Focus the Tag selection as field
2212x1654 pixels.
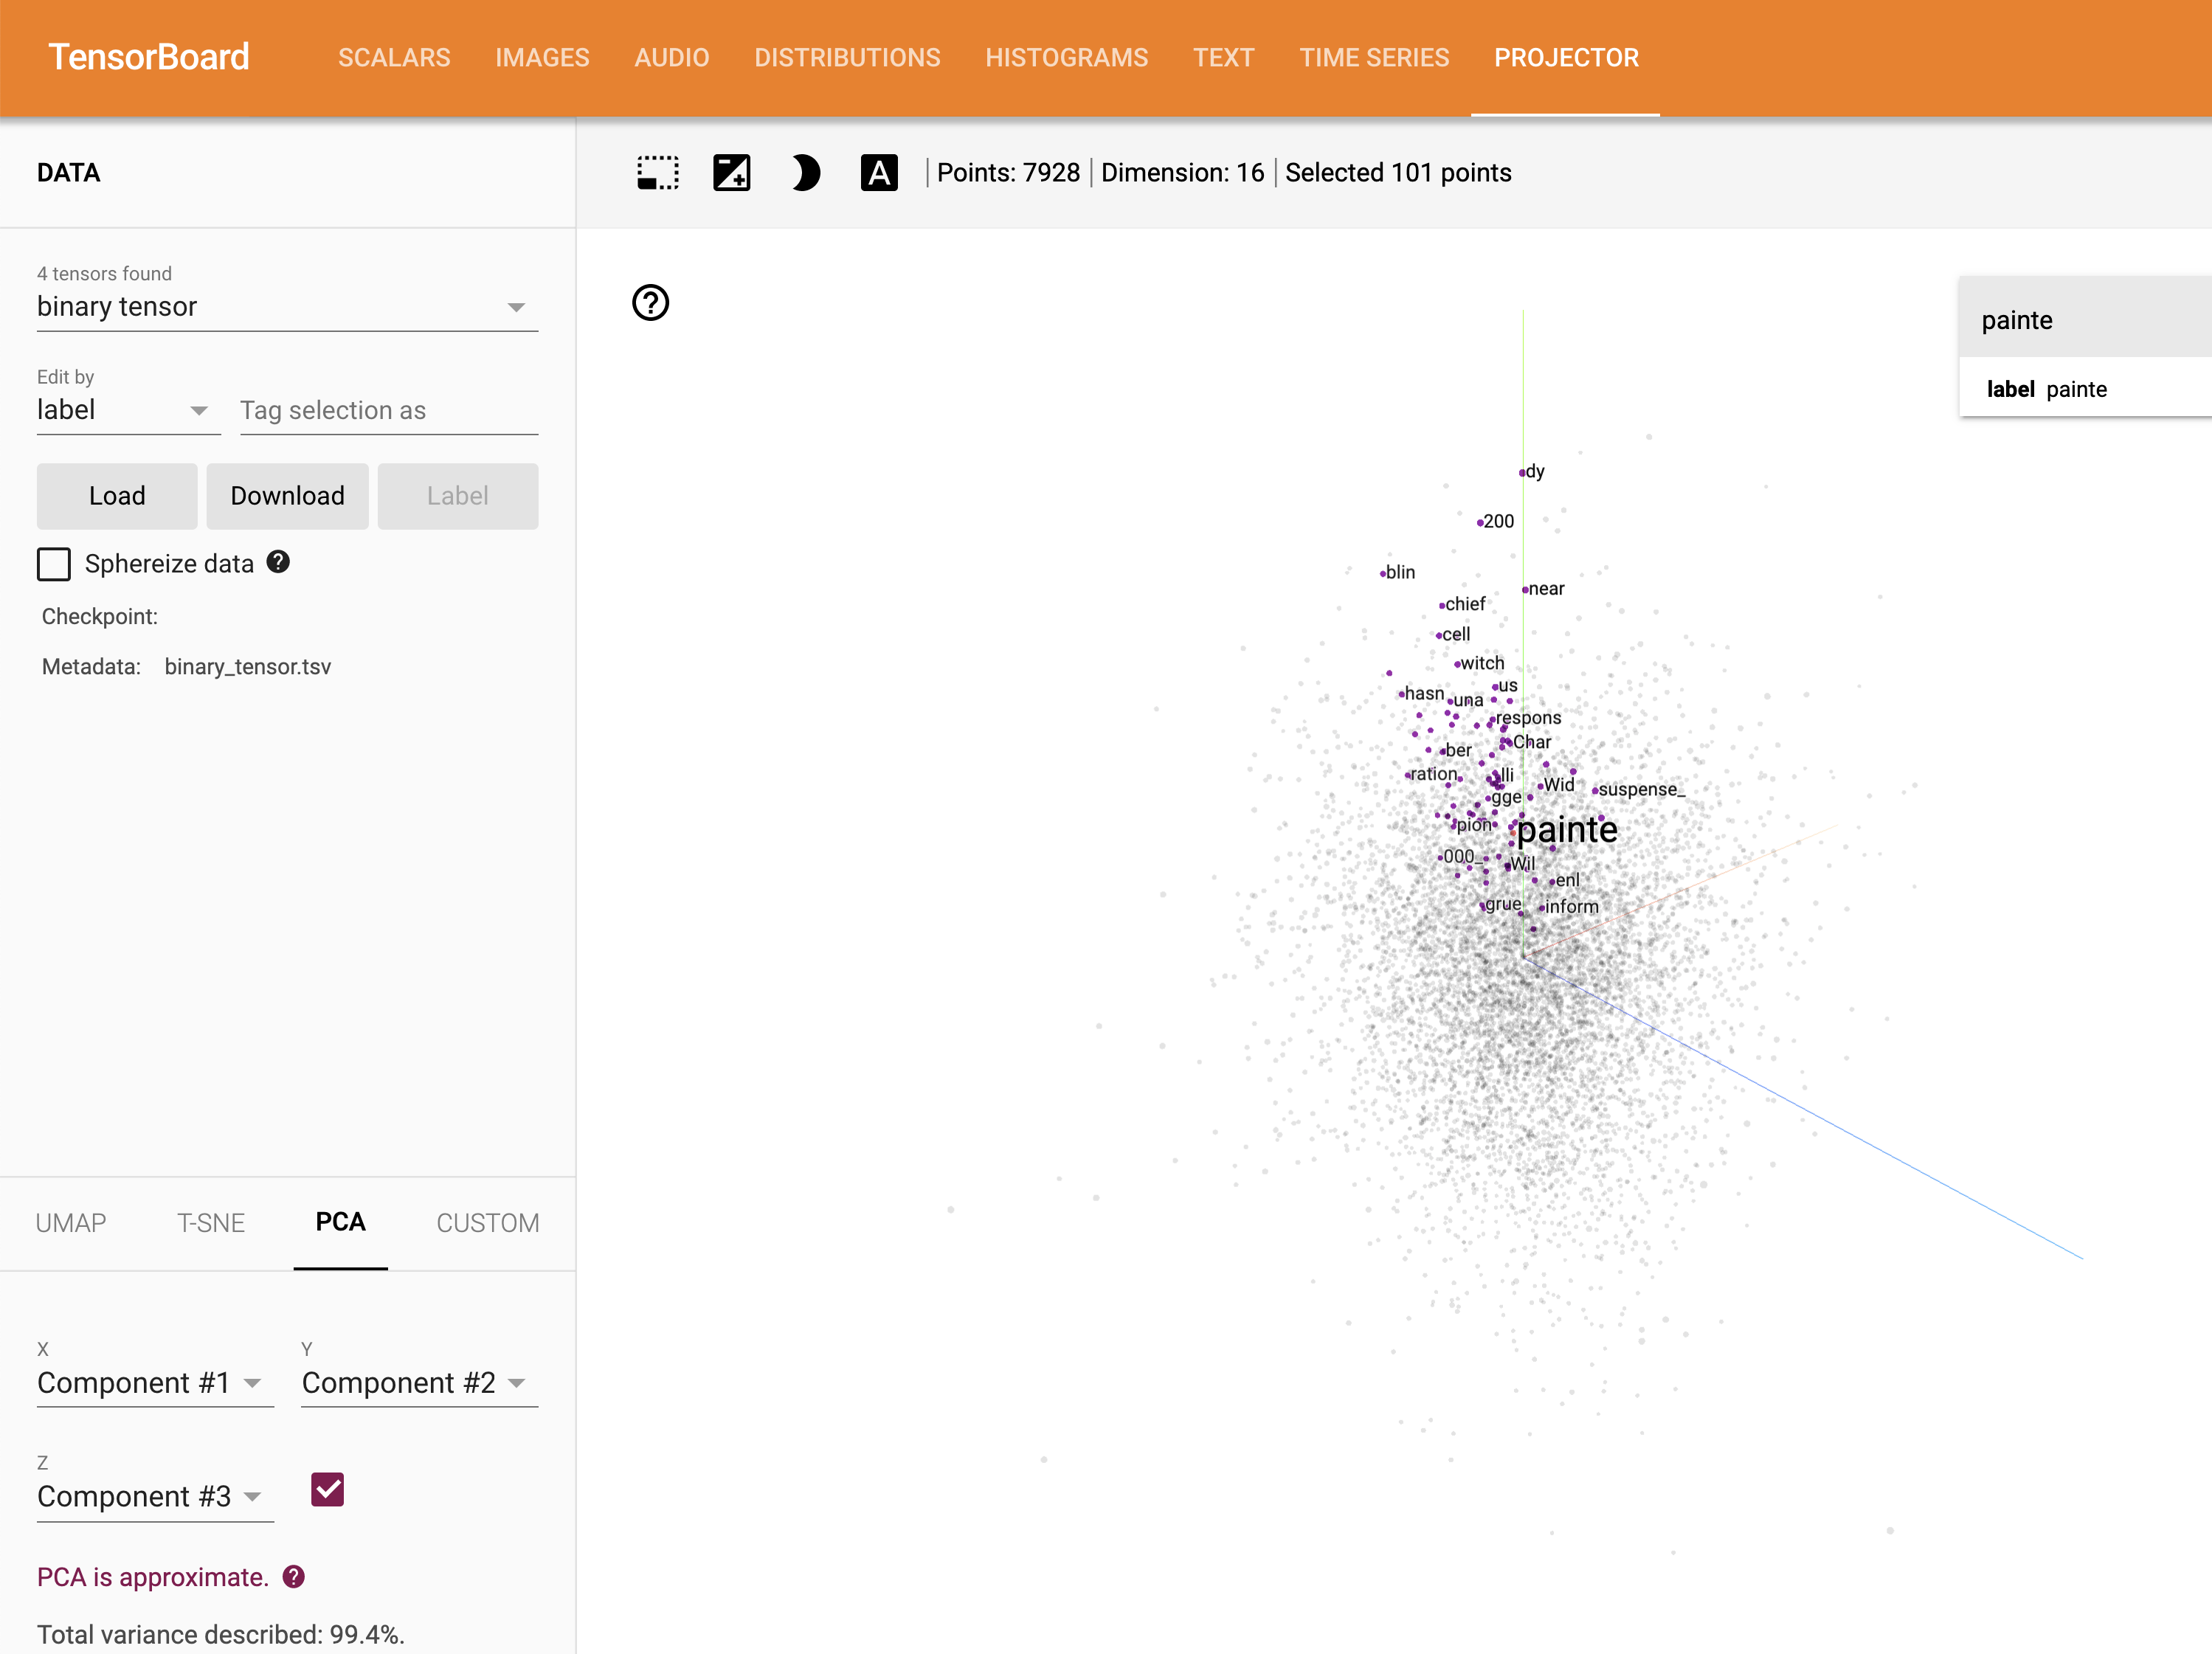coord(388,410)
